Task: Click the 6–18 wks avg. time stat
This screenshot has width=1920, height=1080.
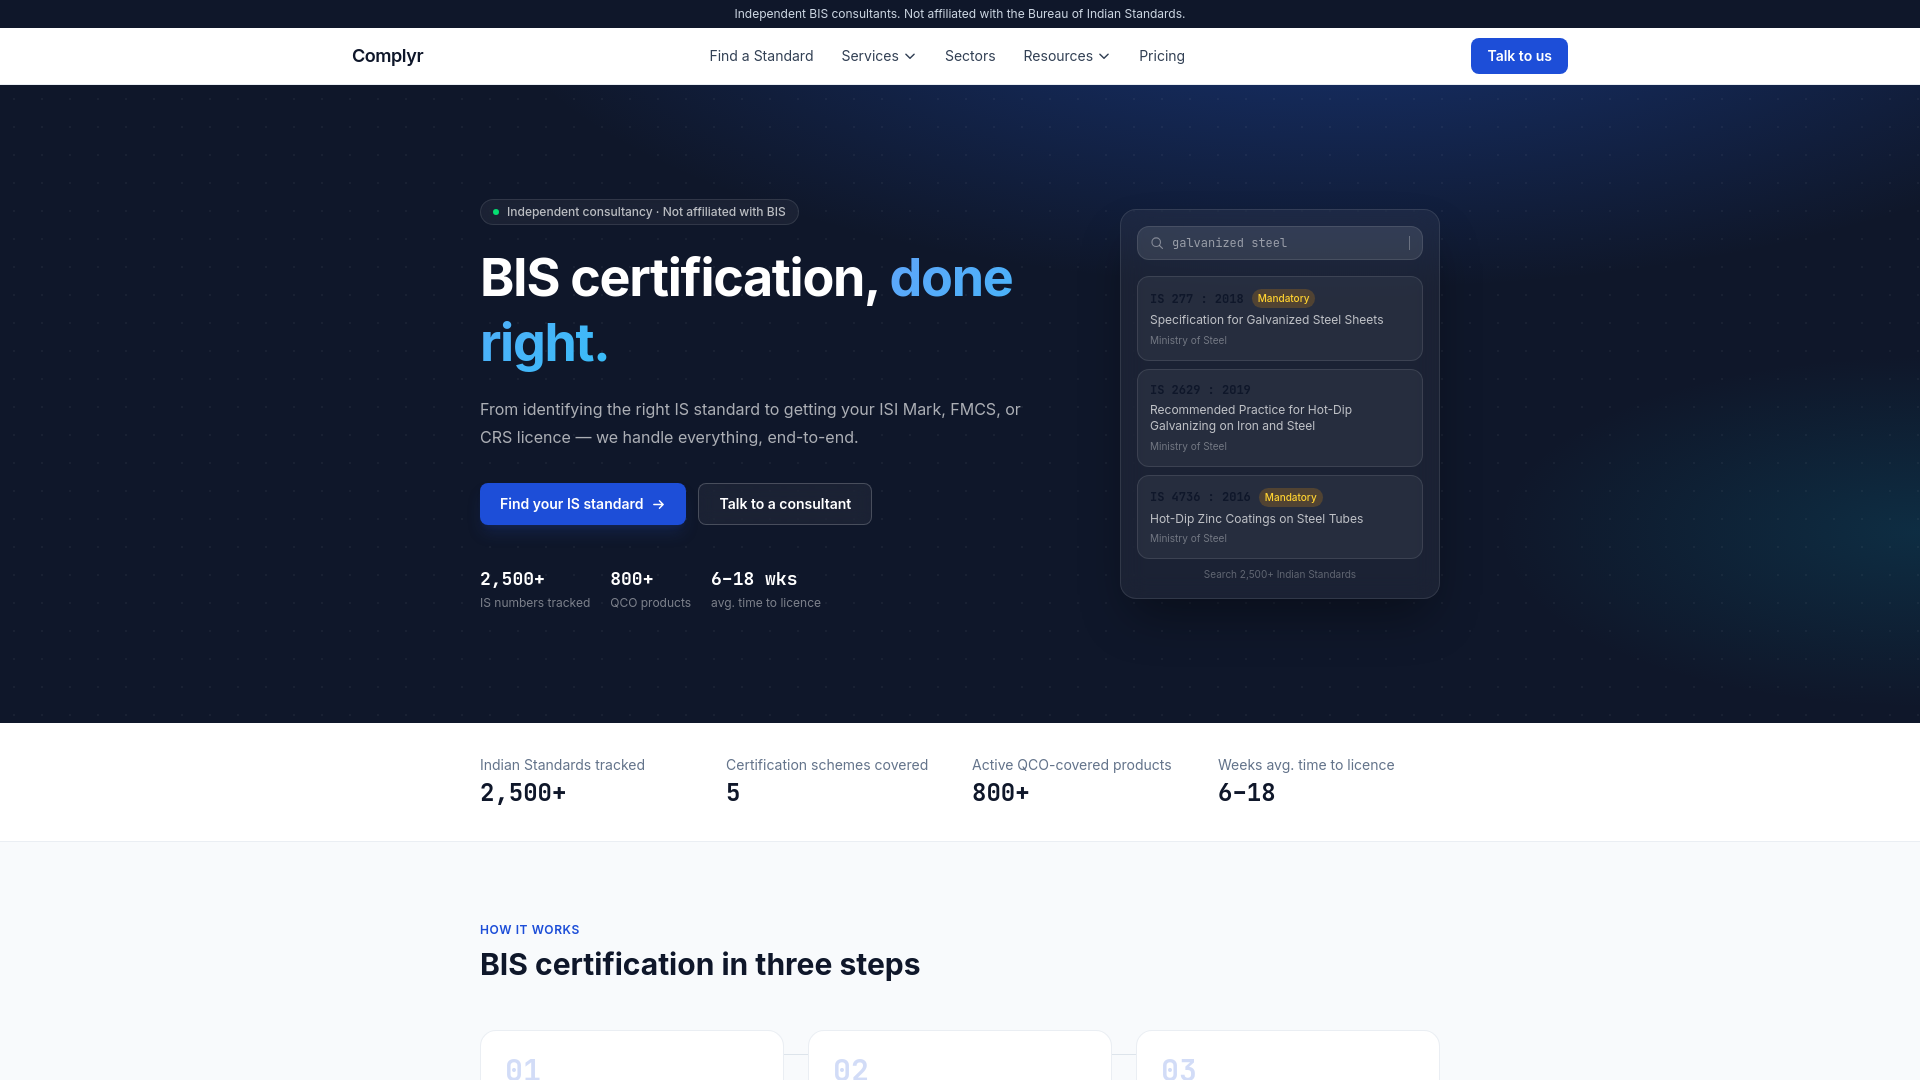Action: click(x=766, y=589)
